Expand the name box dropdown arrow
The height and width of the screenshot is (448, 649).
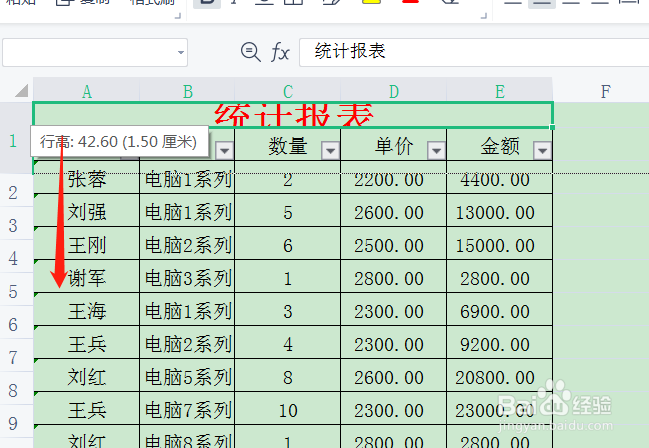(180, 53)
